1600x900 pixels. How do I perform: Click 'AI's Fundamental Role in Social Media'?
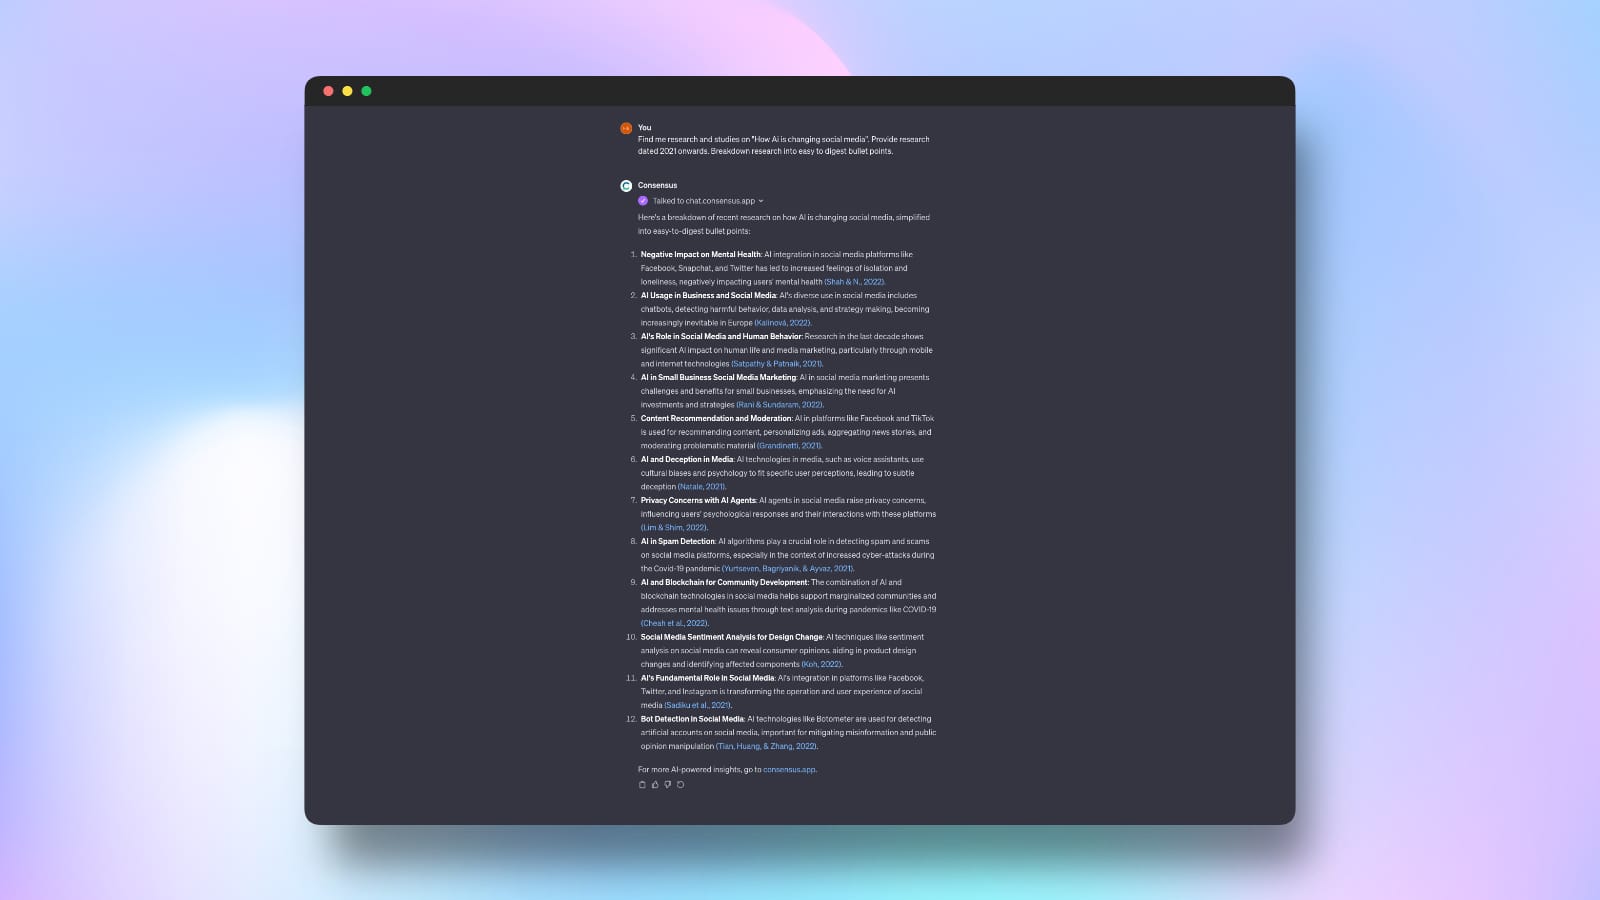coord(707,678)
